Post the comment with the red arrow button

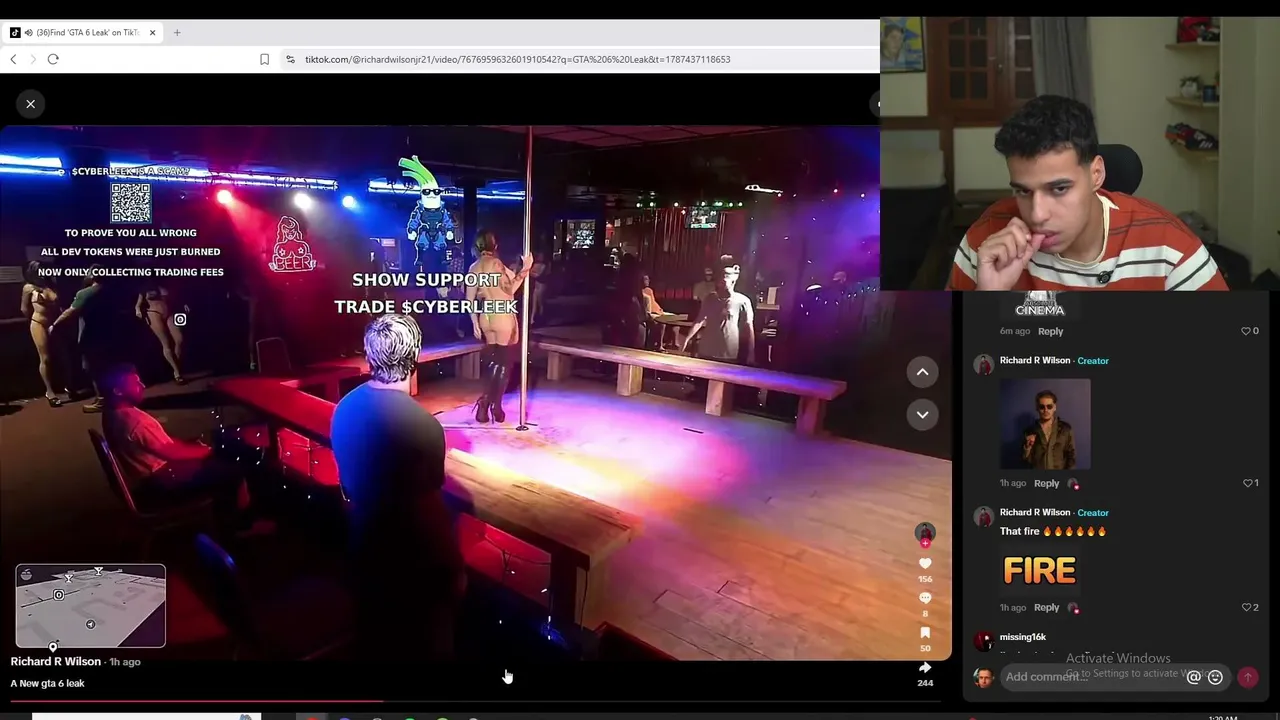(1248, 677)
